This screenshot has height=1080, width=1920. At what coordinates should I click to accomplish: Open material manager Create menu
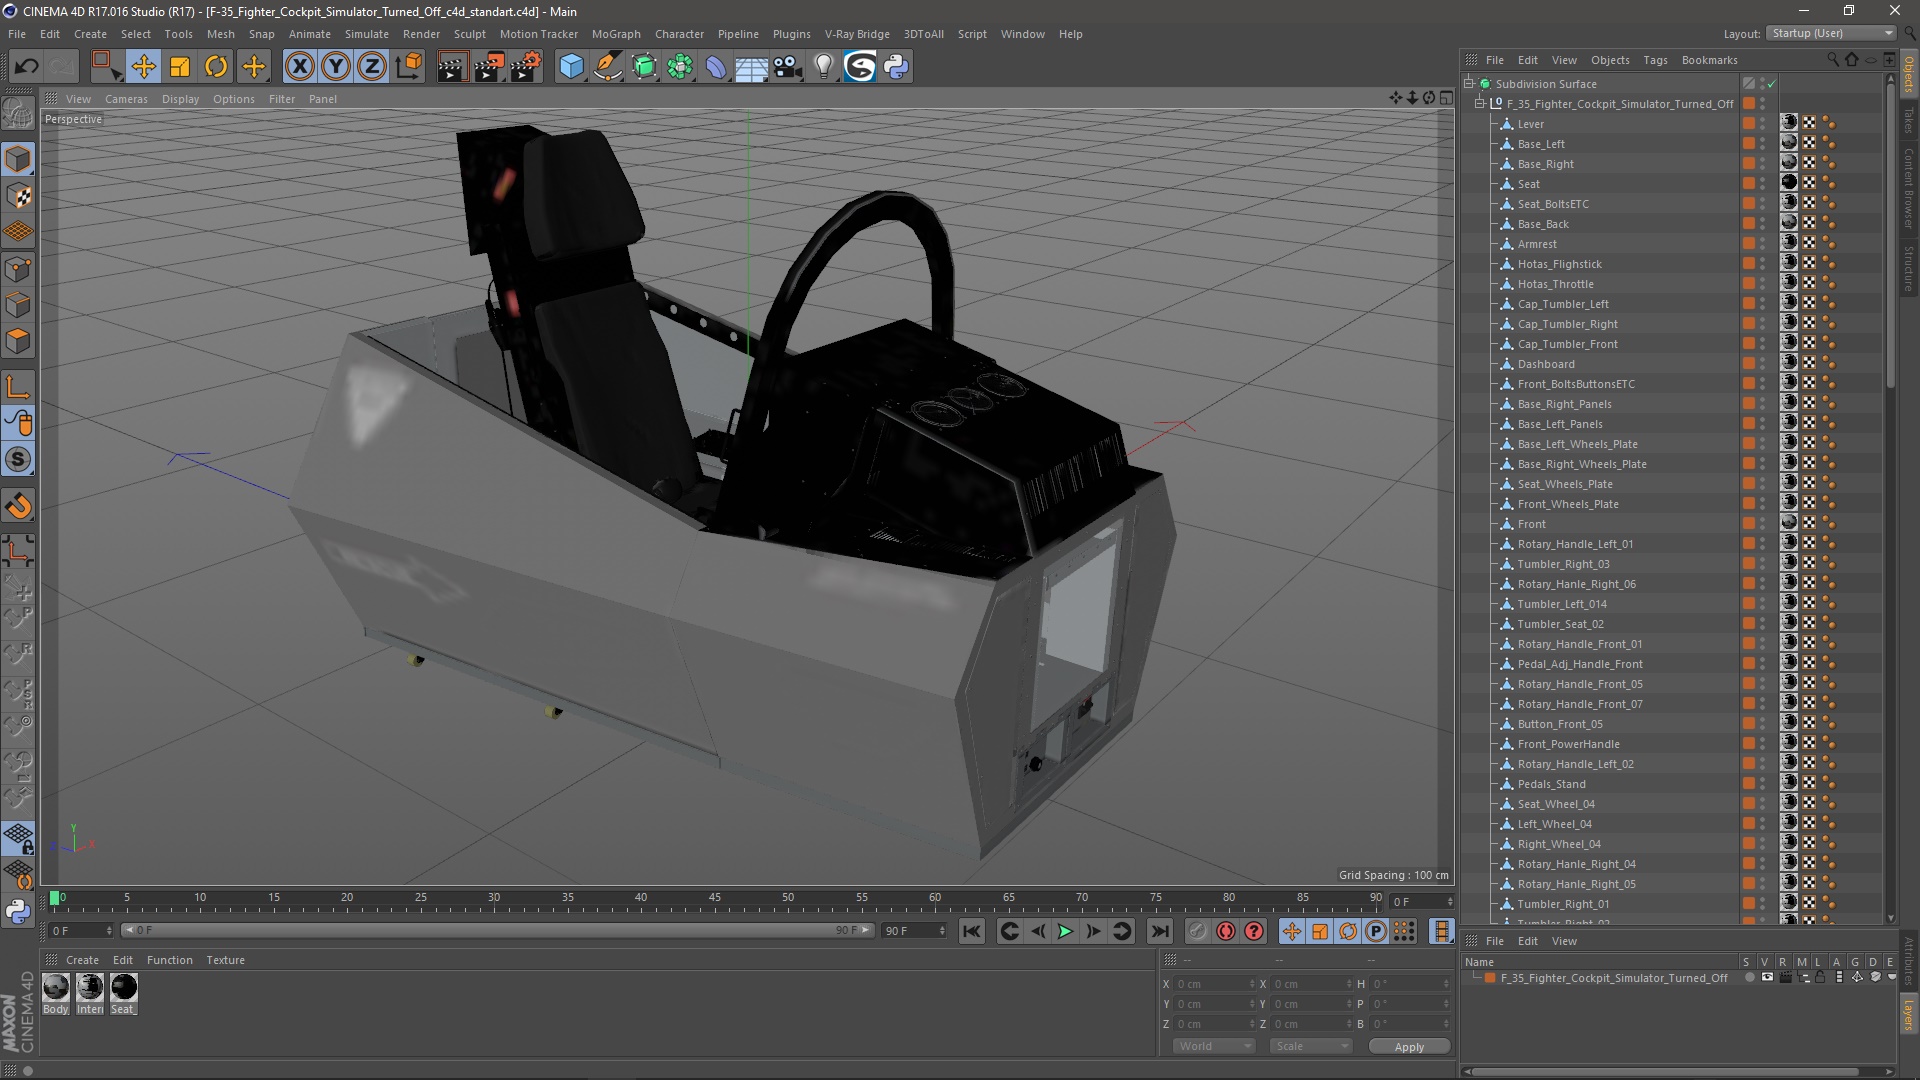point(82,960)
